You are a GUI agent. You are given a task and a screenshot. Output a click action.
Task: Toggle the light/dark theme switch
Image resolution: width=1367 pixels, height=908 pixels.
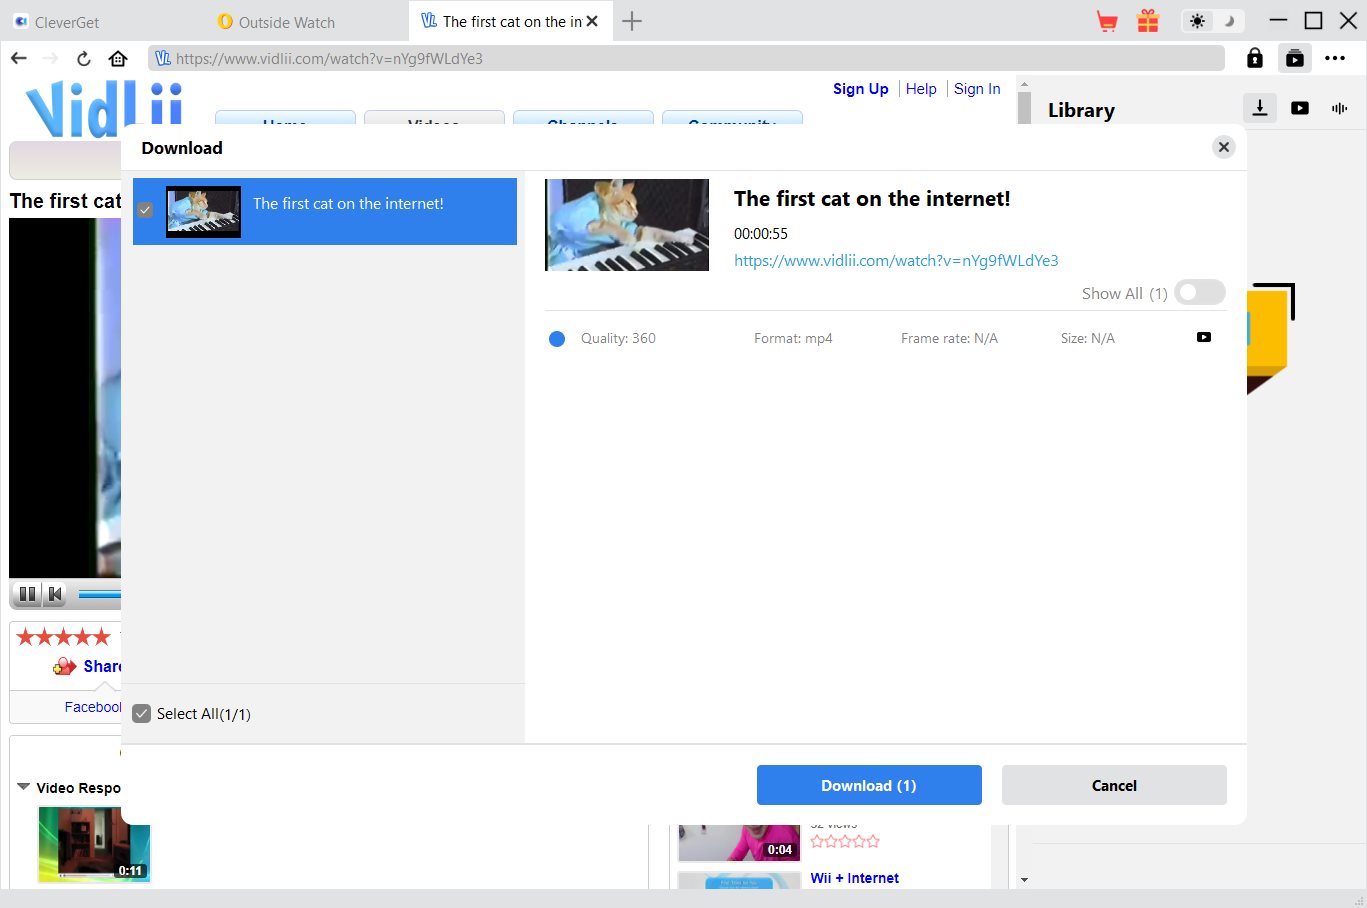pos(1212,21)
